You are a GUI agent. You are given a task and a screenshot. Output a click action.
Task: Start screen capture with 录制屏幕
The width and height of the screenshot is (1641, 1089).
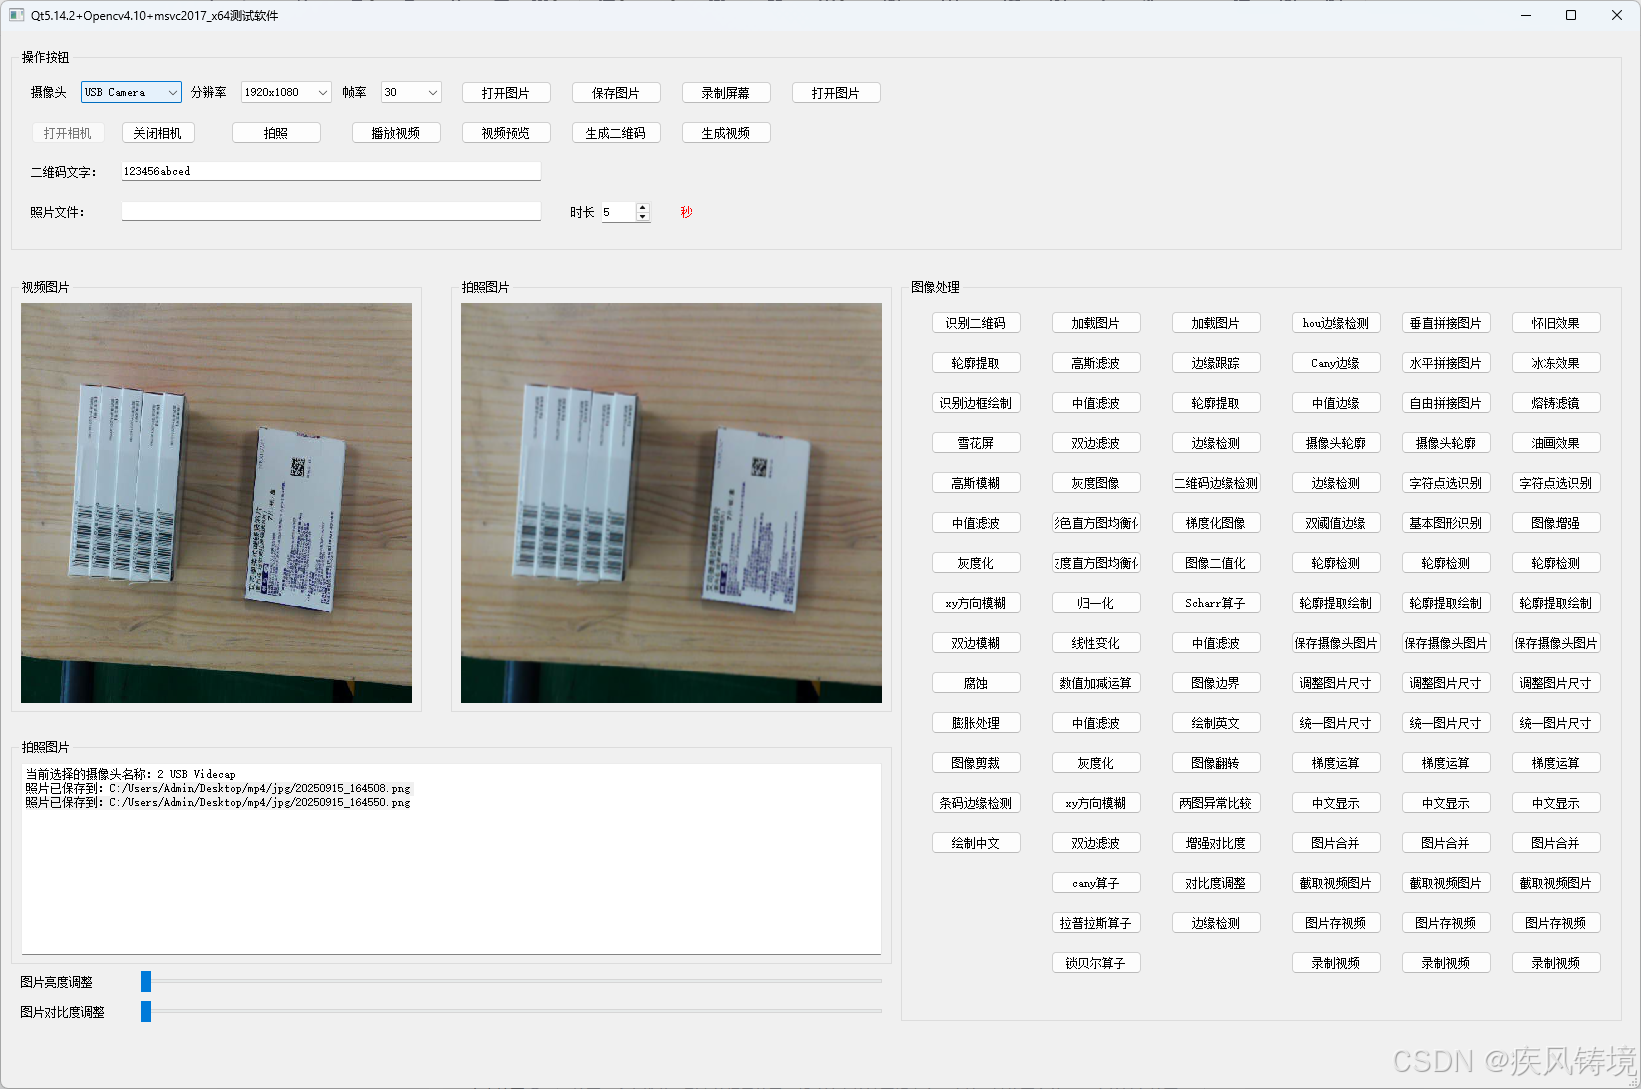tap(726, 93)
